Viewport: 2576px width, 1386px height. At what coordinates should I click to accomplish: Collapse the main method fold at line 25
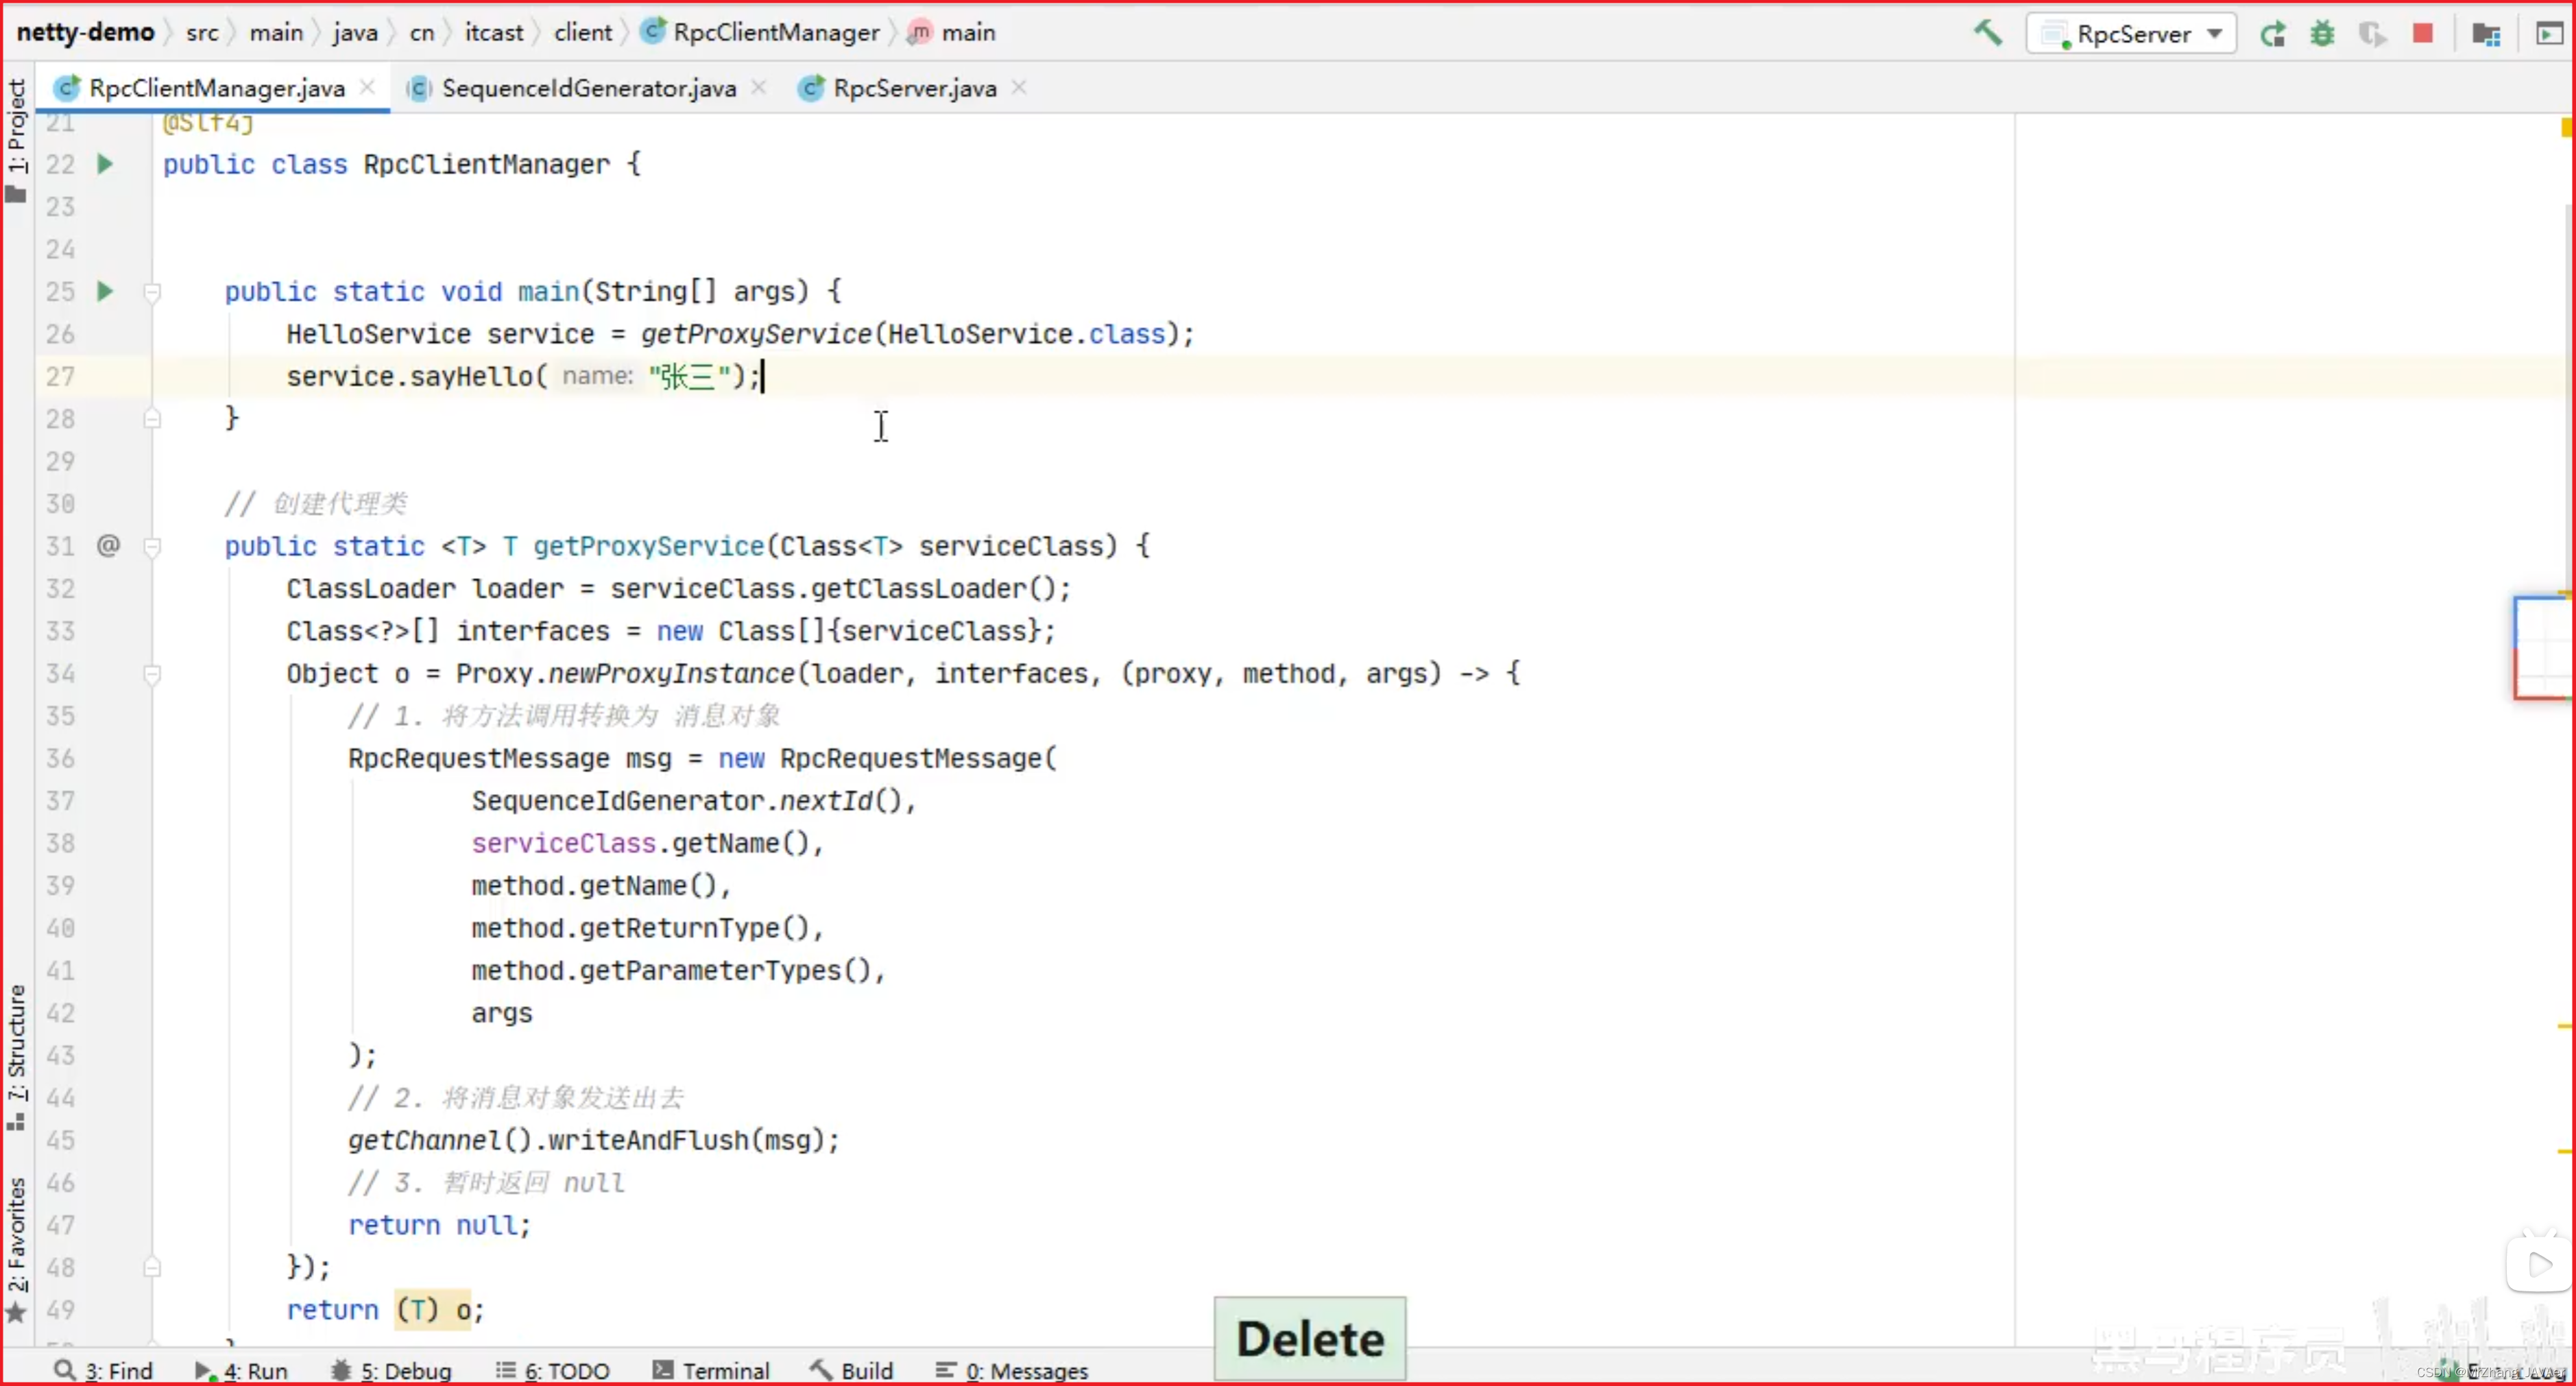click(152, 292)
